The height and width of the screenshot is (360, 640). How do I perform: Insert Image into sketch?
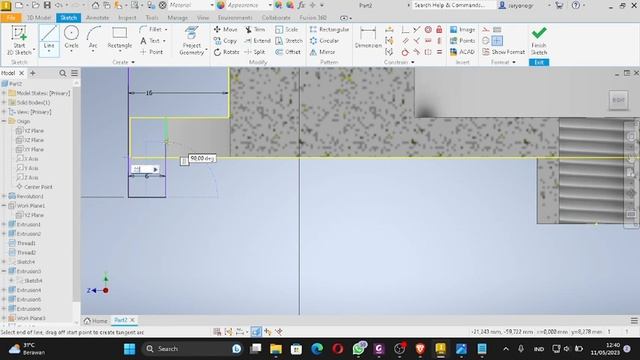click(x=462, y=29)
